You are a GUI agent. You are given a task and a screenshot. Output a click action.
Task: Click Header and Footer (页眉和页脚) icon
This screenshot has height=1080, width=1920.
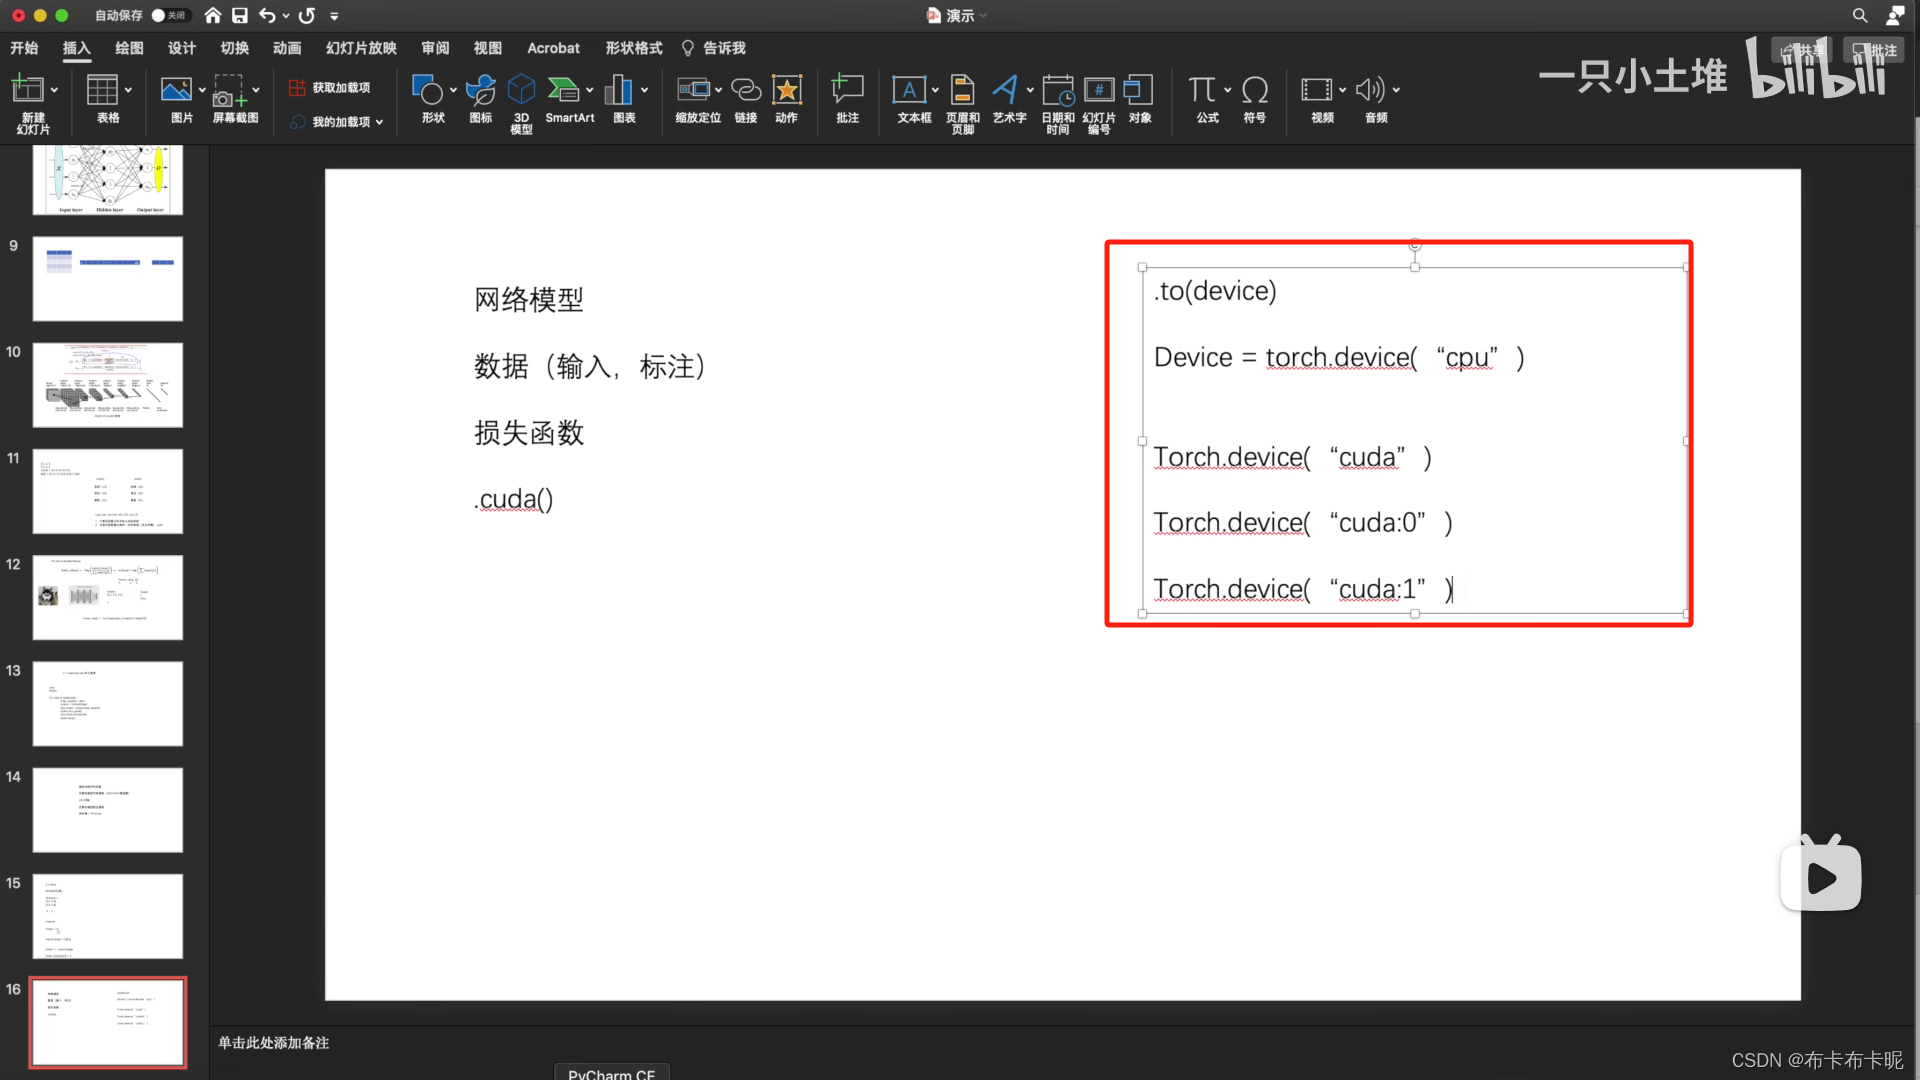[x=962, y=90]
